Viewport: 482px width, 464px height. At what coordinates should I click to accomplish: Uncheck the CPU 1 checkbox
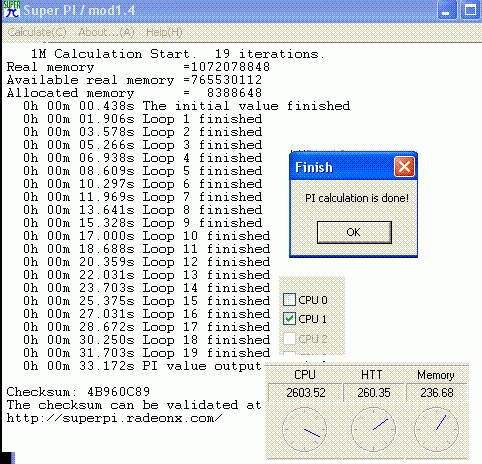tap(289, 319)
